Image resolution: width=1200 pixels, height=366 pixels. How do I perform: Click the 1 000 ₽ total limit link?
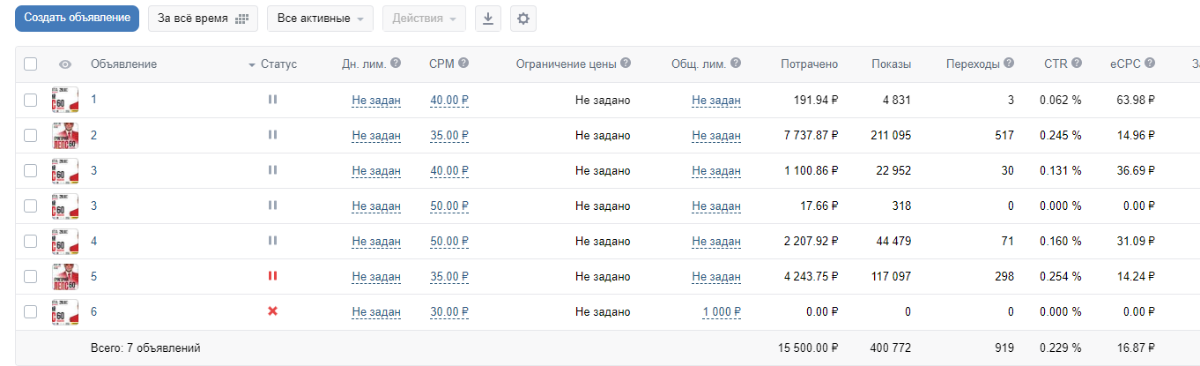(x=721, y=312)
